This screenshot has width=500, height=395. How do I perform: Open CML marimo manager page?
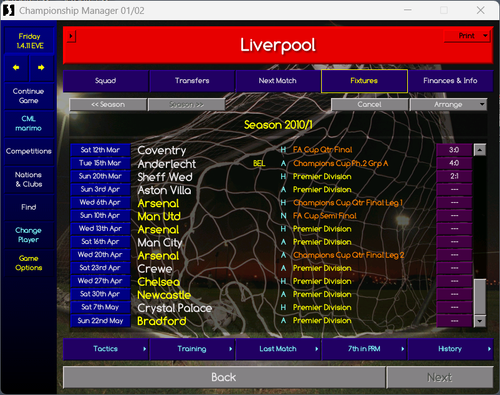pyautogui.click(x=29, y=123)
